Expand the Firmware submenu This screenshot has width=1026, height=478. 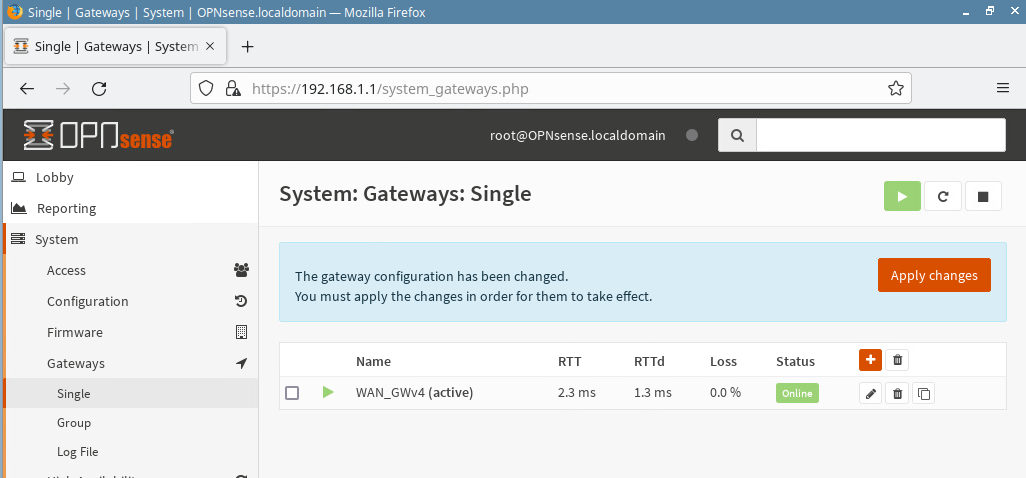pyautogui.click(x=74, y=333)
